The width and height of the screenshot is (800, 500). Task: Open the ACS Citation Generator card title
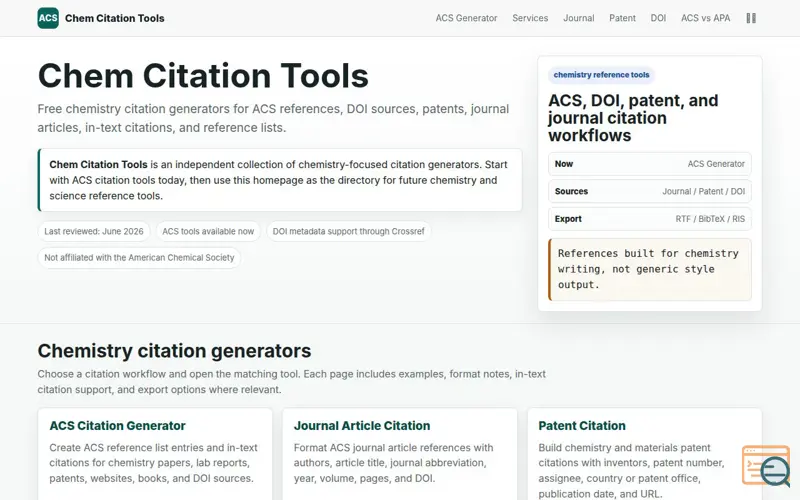point(117,426)
